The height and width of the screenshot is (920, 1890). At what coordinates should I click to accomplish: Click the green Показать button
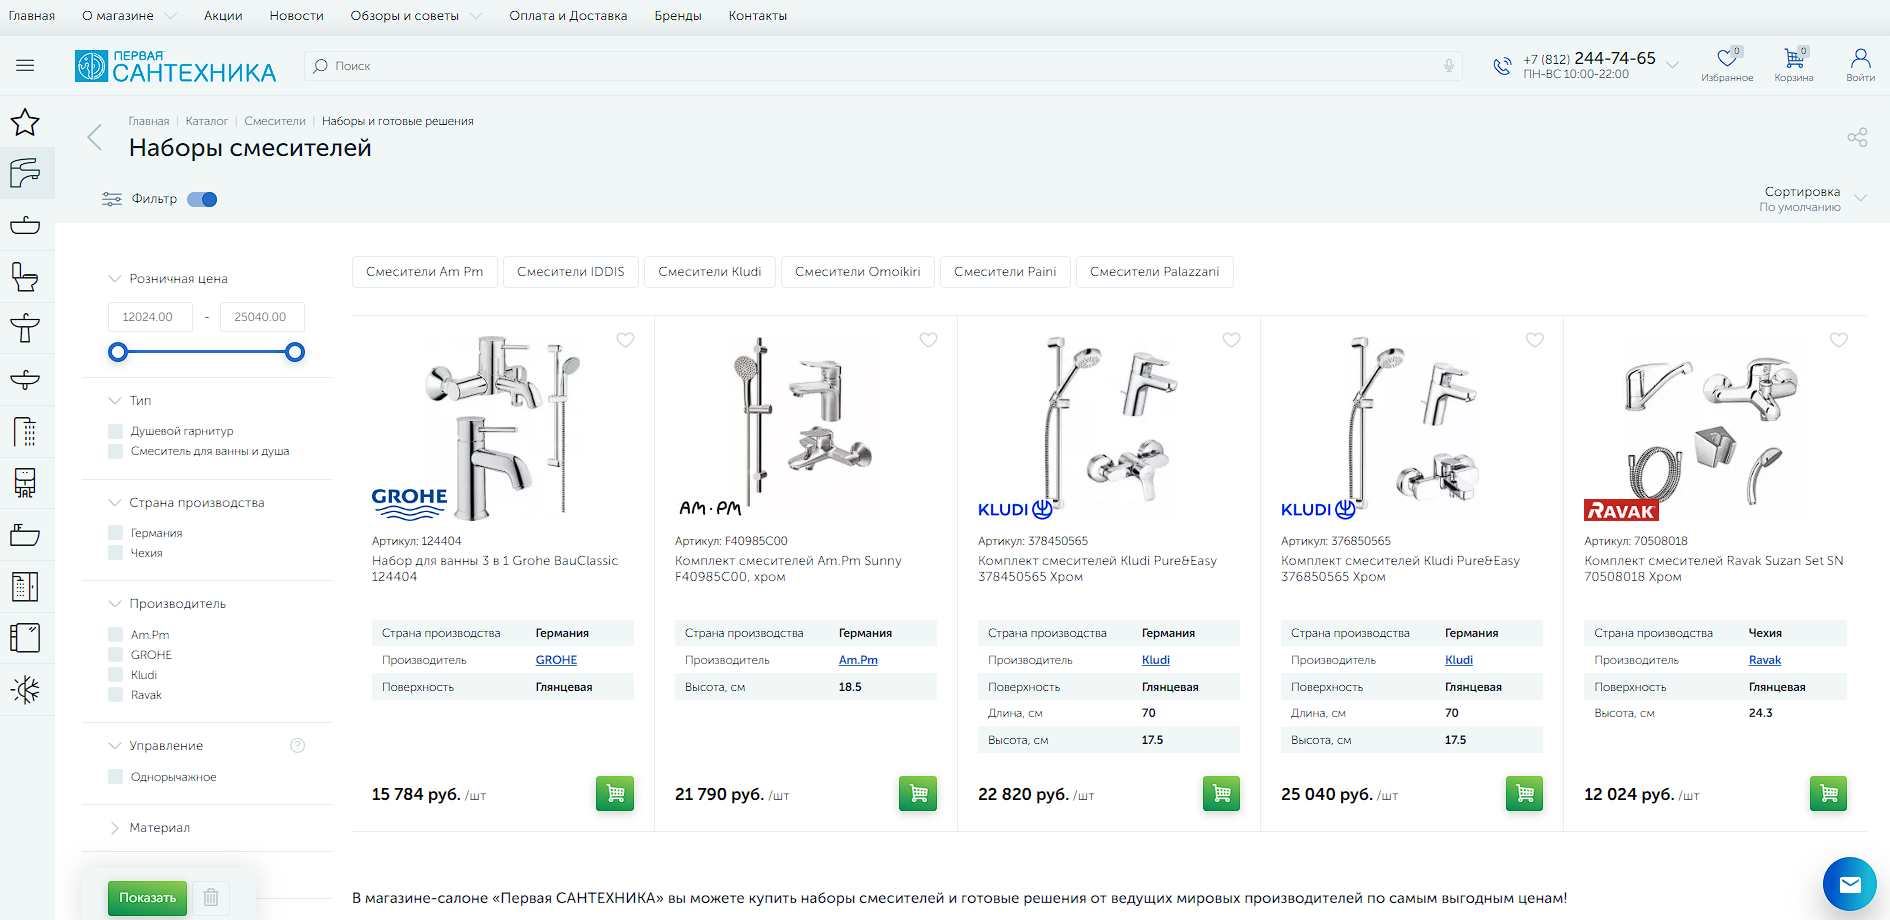point(148,898)
